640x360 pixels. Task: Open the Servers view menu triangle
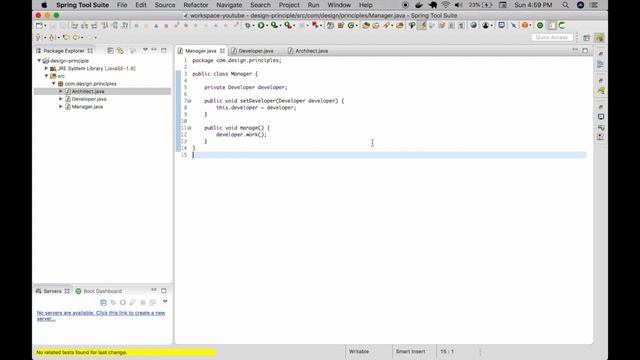(x=165, y=302)
